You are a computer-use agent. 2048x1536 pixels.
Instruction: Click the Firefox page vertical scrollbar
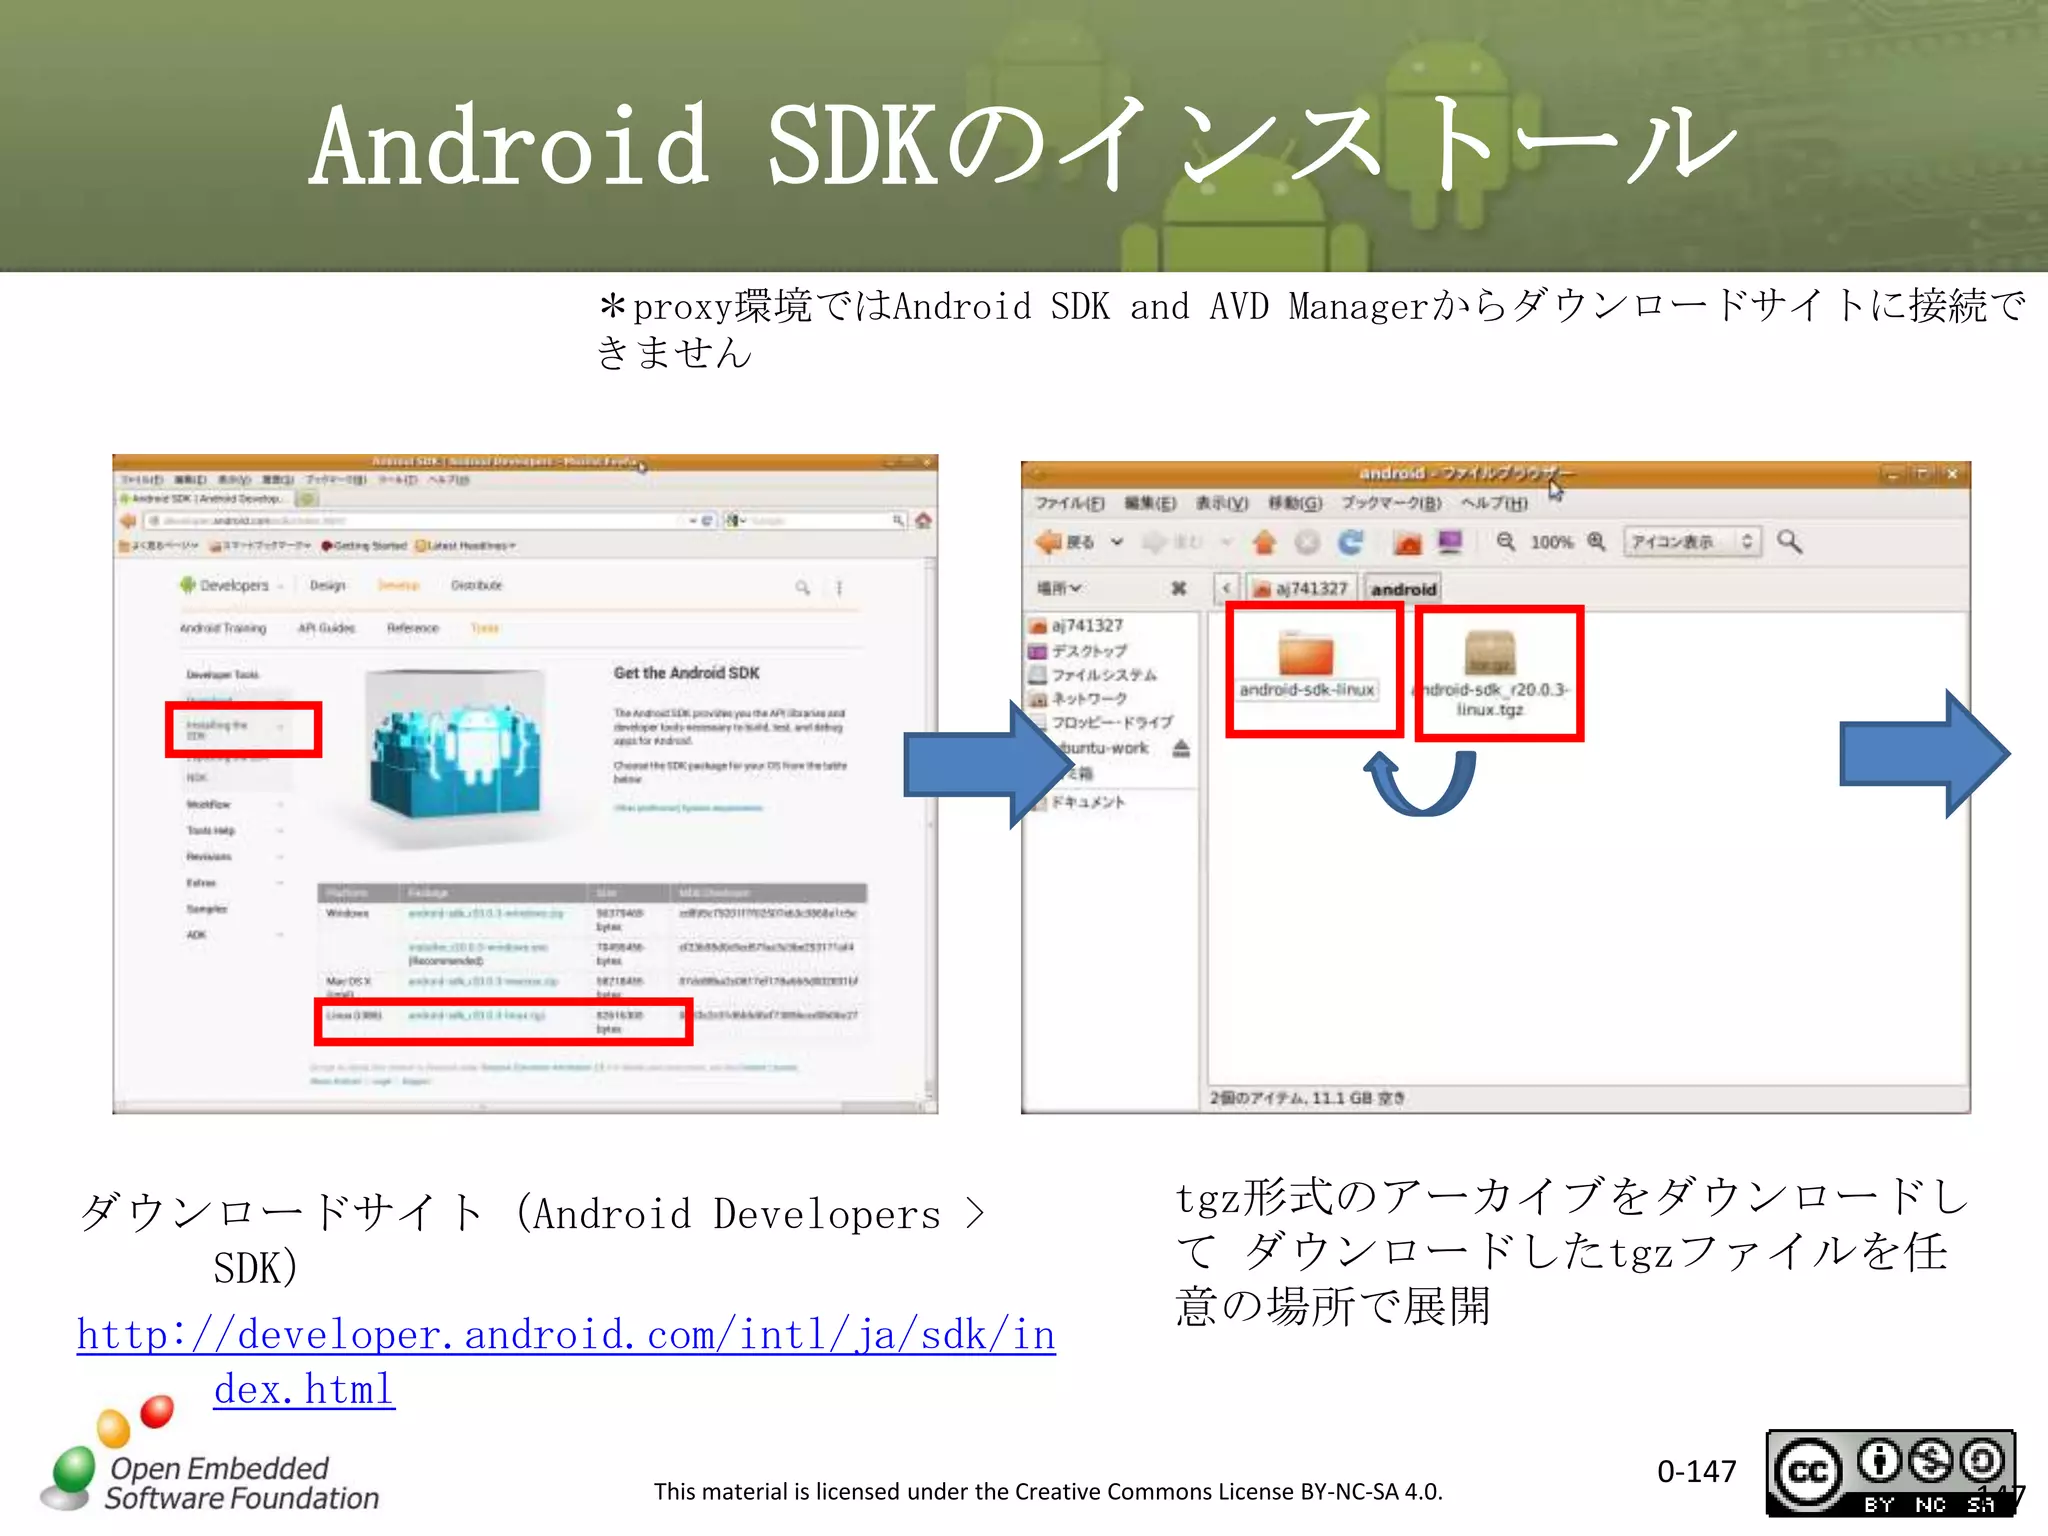931,830
